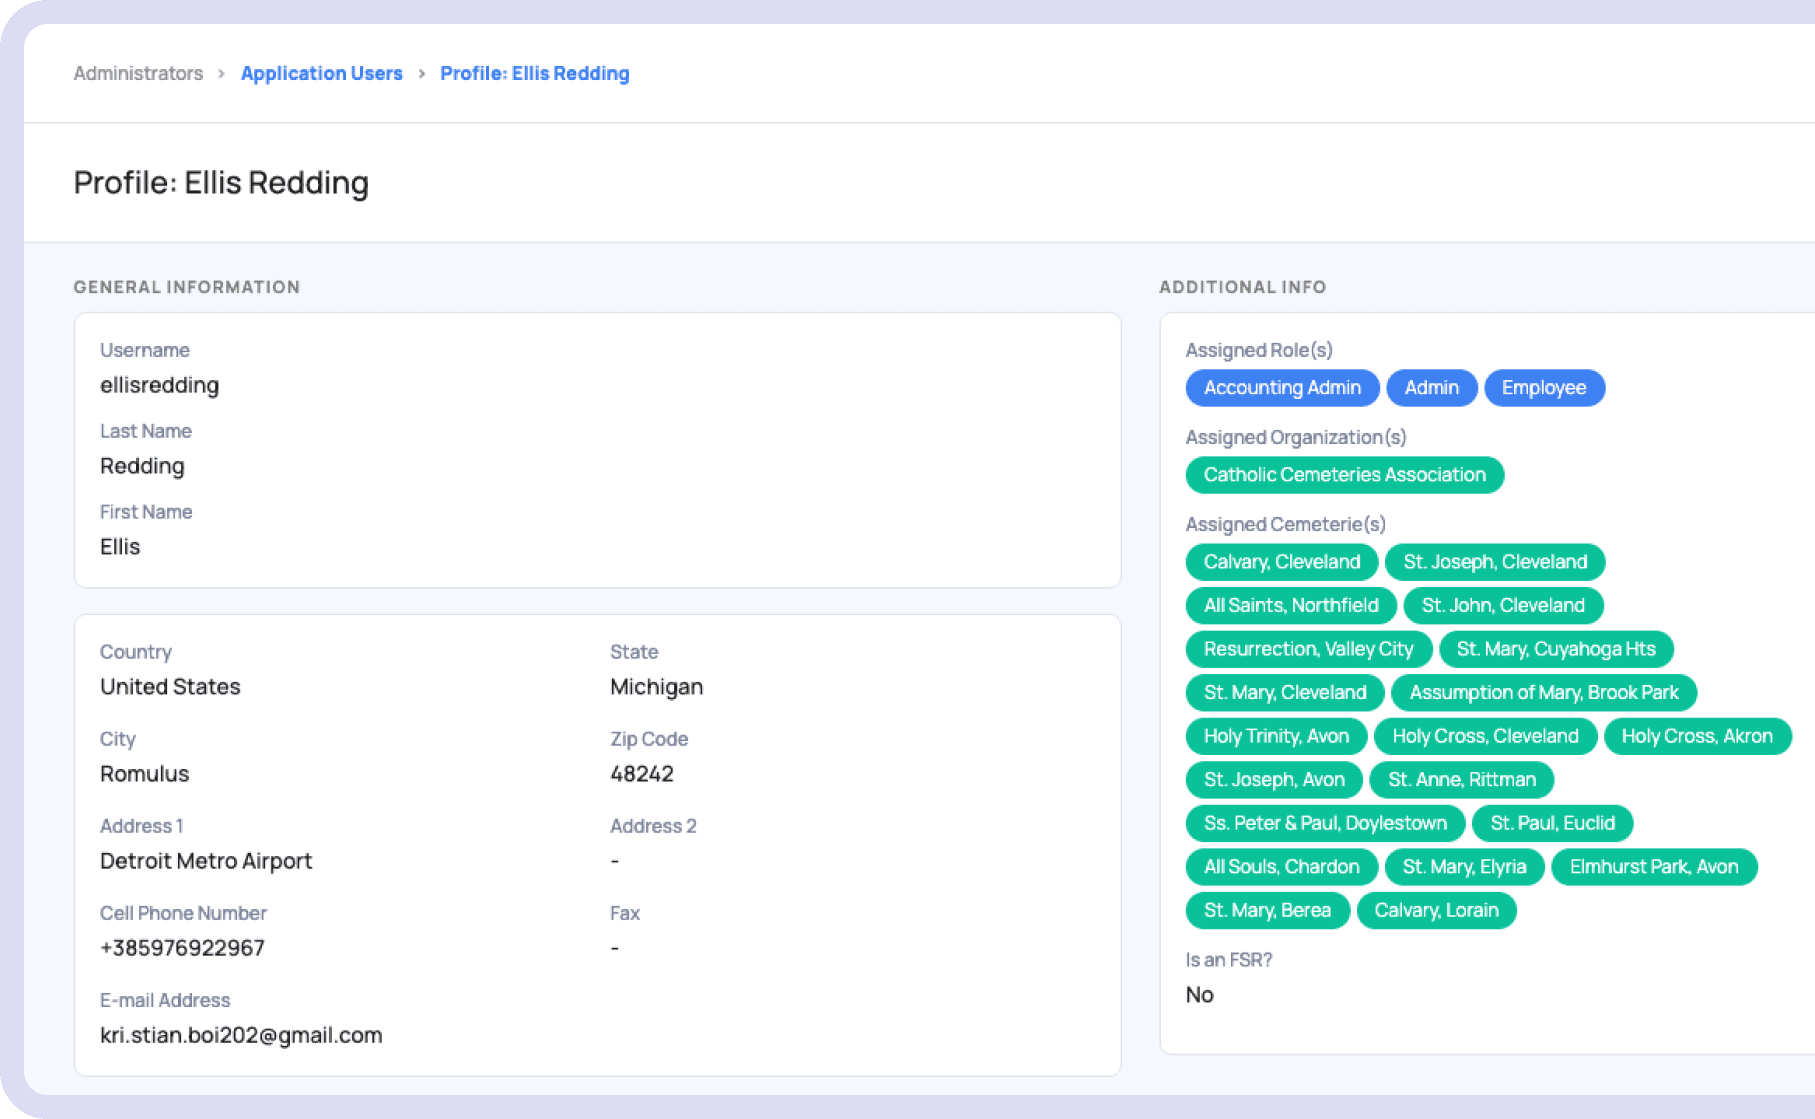Viewport: 1815px width, 1119px height.
Task: Click the Fax label
Action: (625, 913)
